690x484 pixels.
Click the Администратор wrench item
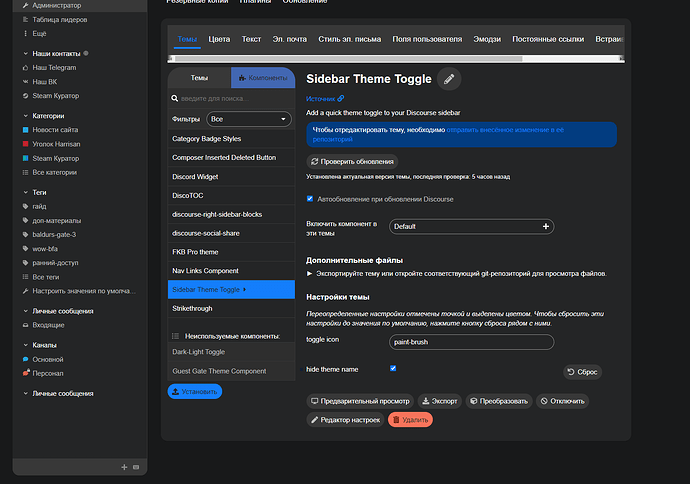[56, 5]
